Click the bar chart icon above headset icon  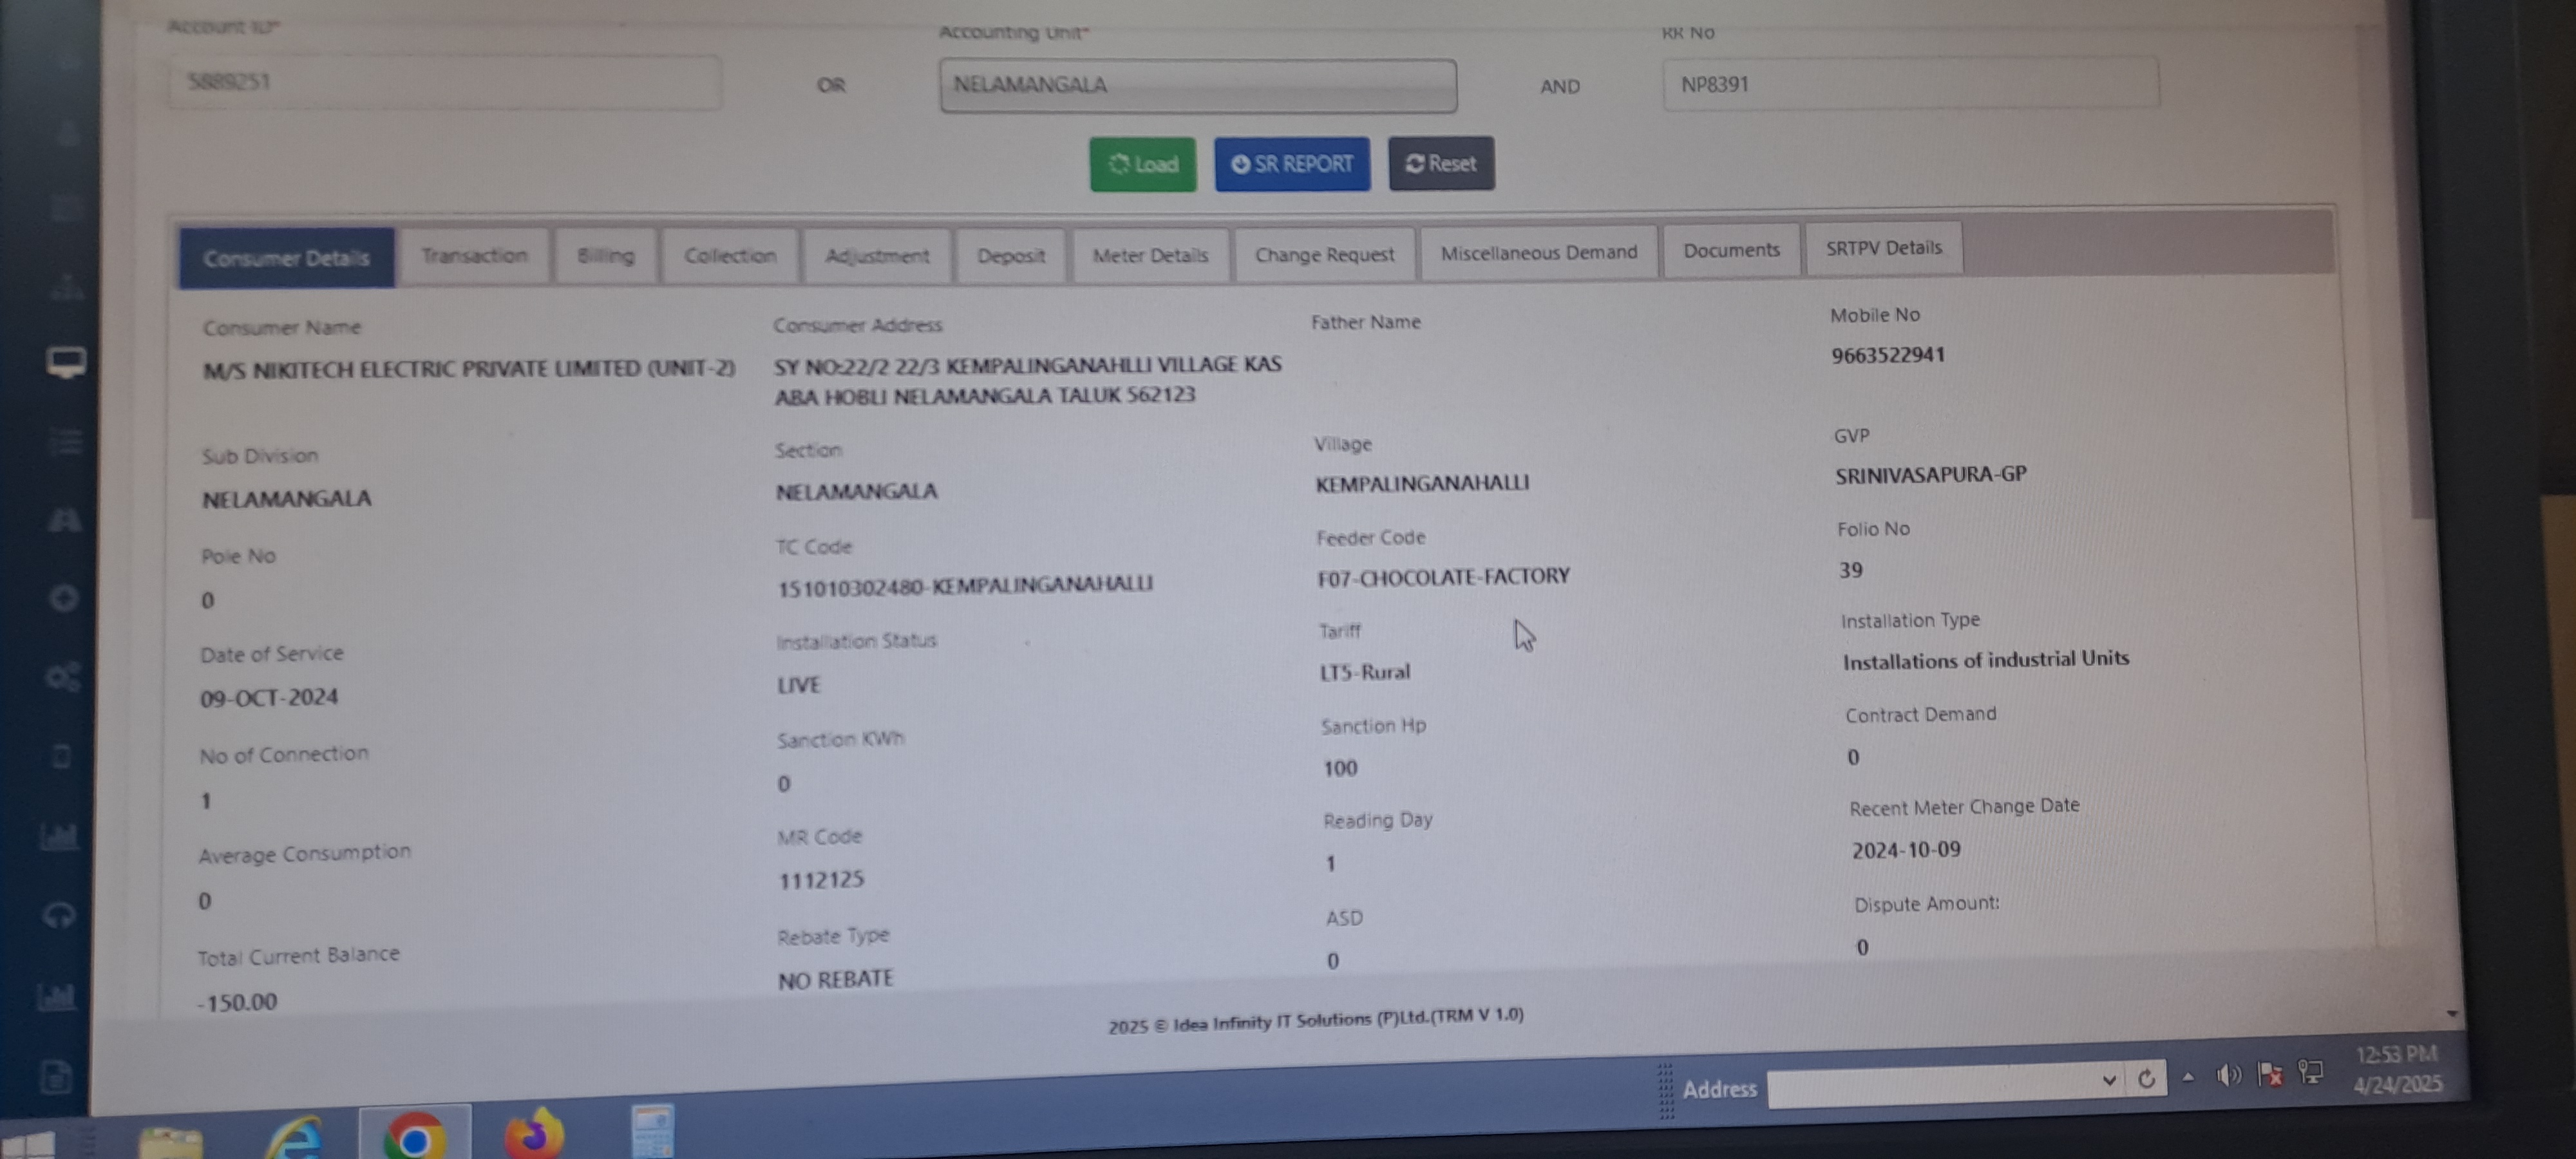(59, 836)
